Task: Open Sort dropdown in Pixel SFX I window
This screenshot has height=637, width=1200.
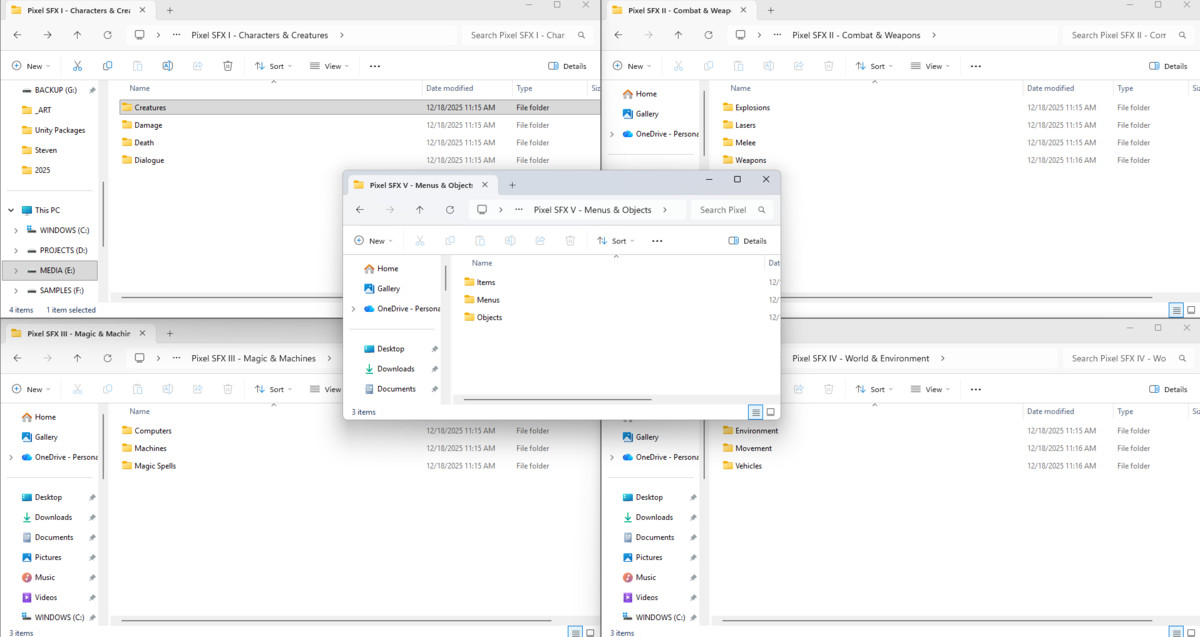Action: [271, 66]
